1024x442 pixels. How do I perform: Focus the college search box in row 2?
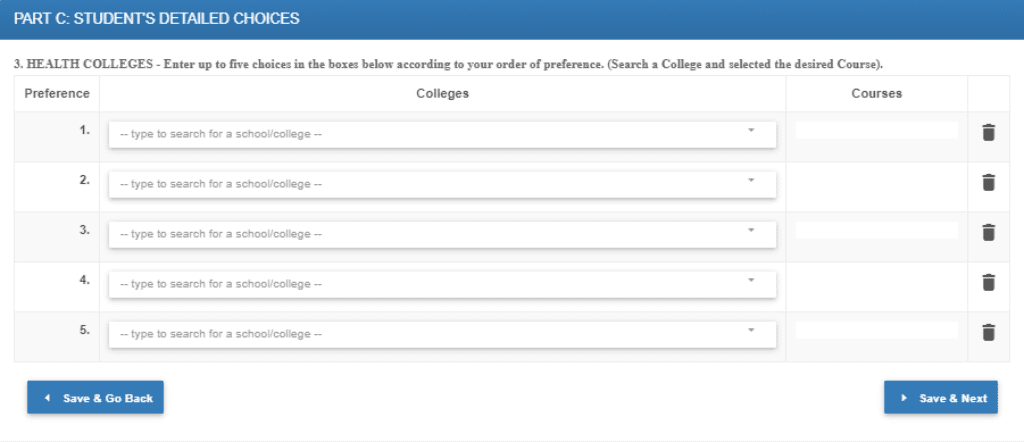(442, 184)
